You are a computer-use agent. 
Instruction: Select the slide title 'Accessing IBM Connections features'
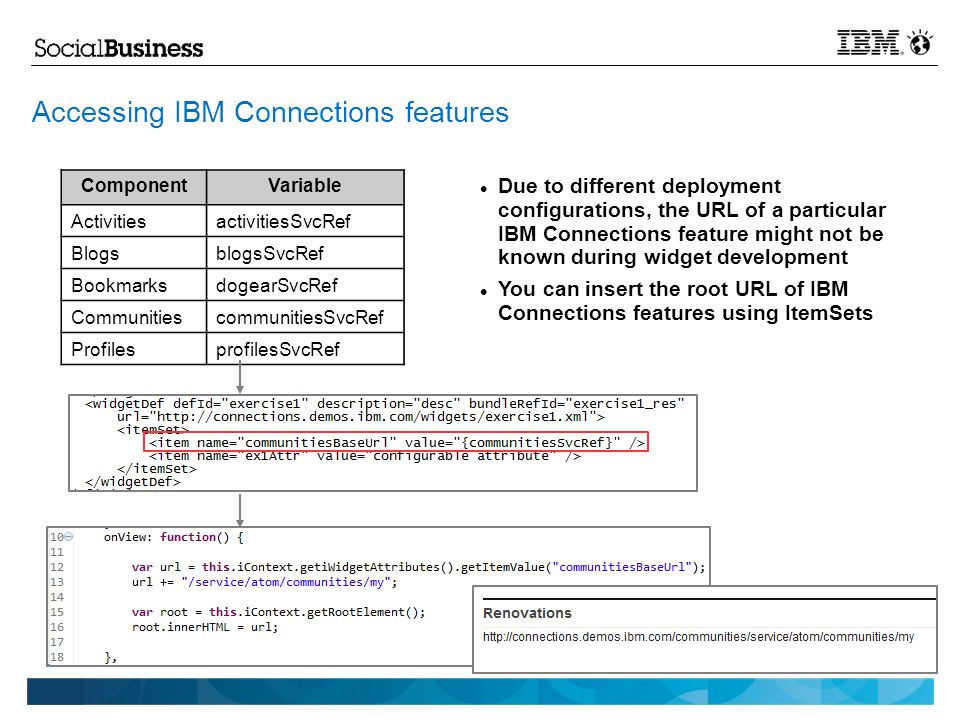pos(270,113)
